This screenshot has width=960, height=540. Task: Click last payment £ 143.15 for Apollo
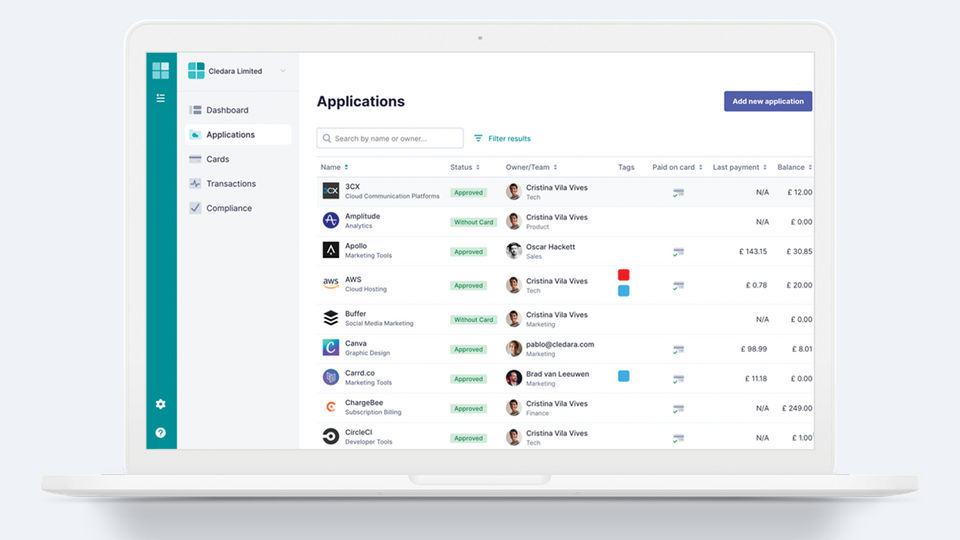point(752,252)
